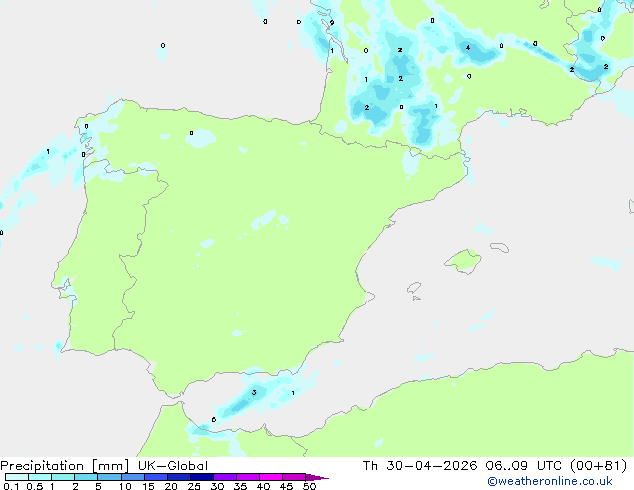This screenshot has height=490, width=634.
Task: Click the "3" precipitation value near Gibraltar
Action: coord(254,392)
